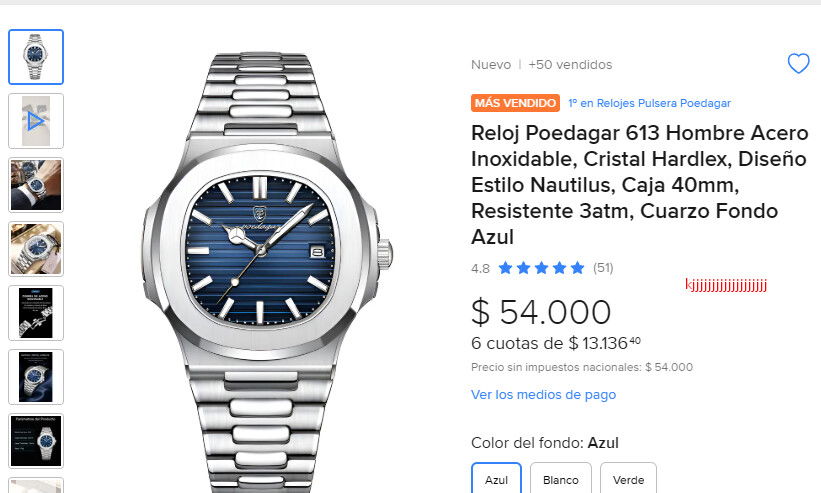The height and width of the screenshot is (493, 821).
Task: View thumbnail of watch on golden background
Action: pos(36,249)
